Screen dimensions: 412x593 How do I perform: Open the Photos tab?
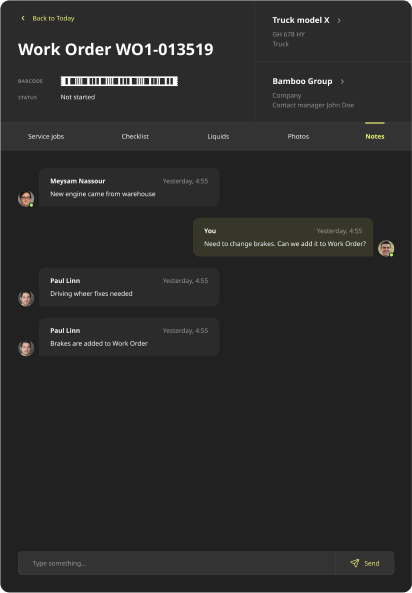[x=298, y=137]
